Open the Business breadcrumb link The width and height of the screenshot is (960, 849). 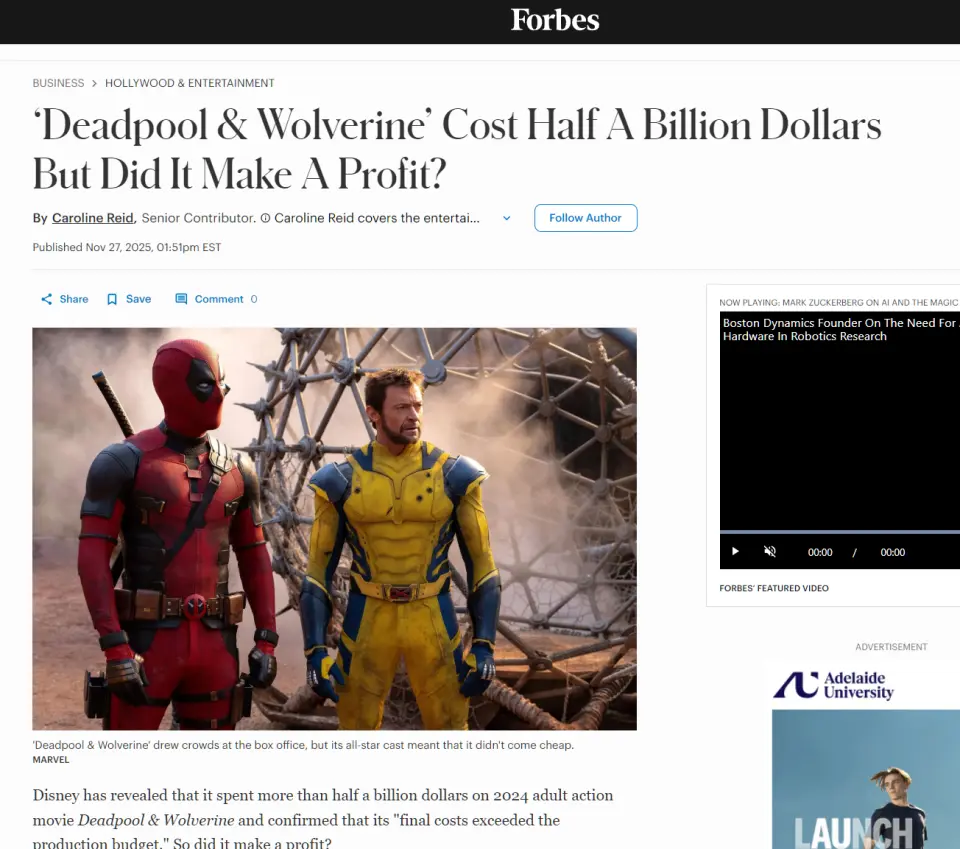click(58, 83)
